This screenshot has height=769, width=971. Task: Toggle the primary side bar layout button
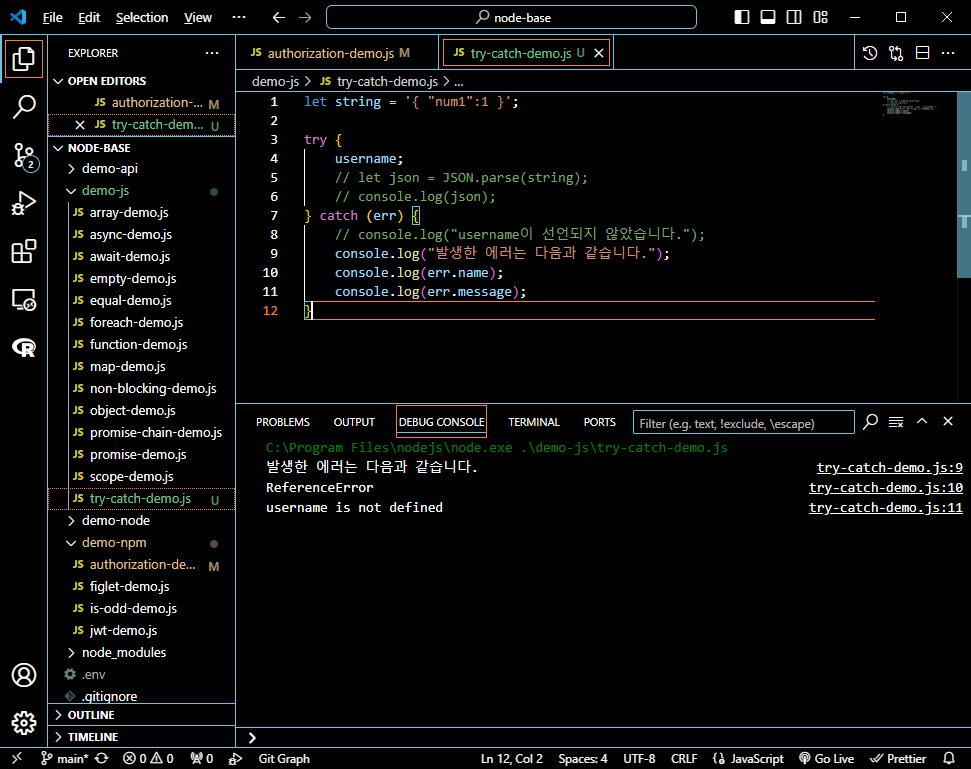[741, 17]
